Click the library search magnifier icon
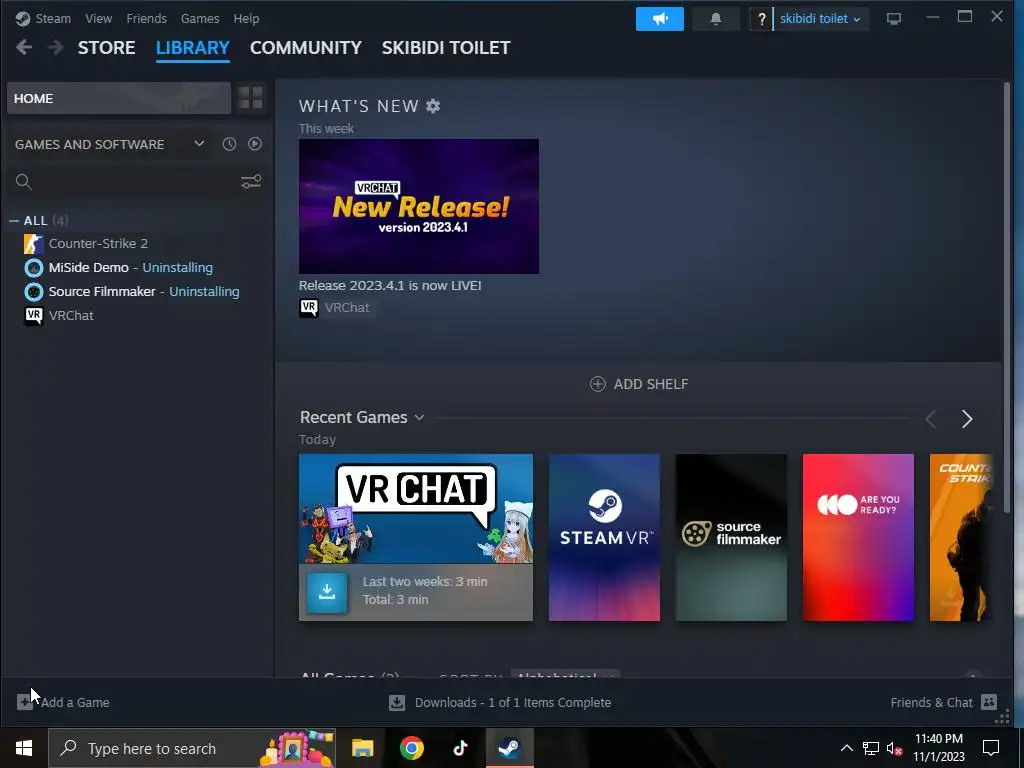This screenshot has width=1024, height=768. [x=24, y=182]
